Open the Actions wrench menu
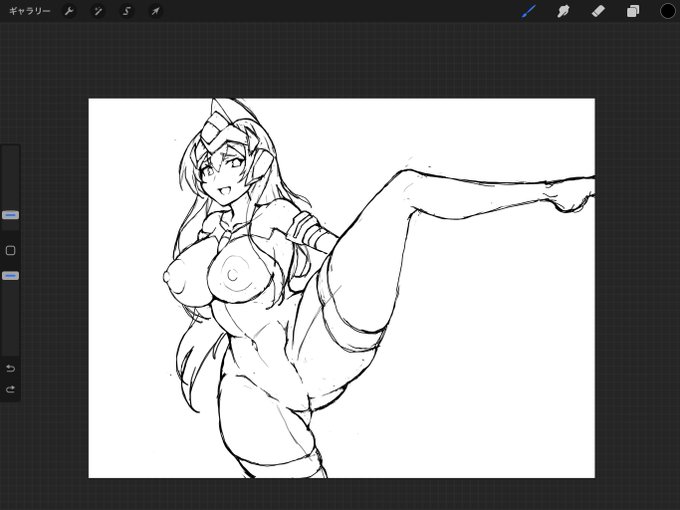This screenshot has width=680, height=510. [x=69, y=11]
